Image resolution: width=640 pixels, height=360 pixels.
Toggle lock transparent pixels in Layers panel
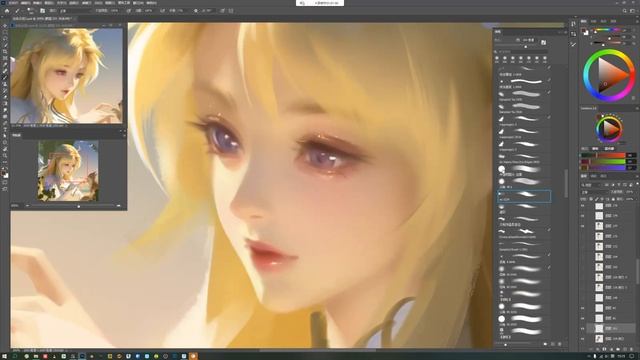coord(591,199)
